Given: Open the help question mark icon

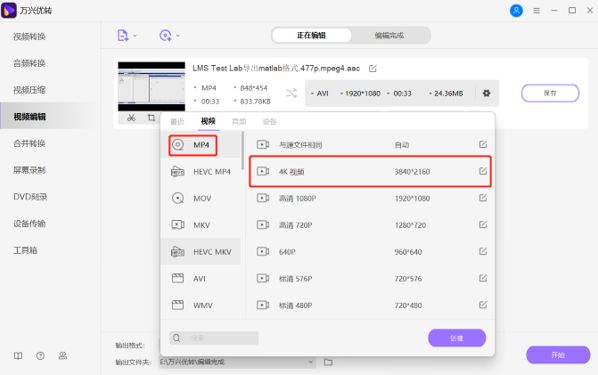Looking at the screenshot, I should (40, 356).
